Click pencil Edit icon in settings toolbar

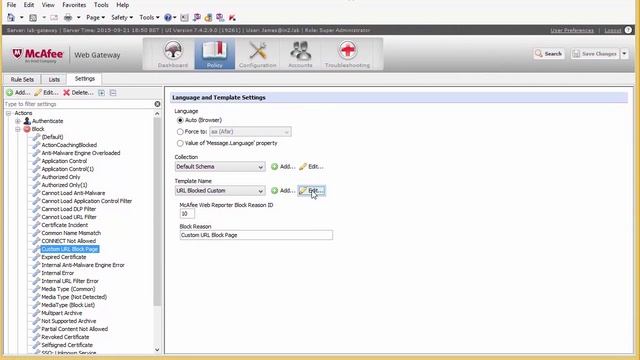pyautogui.click(x=38, y=93)
